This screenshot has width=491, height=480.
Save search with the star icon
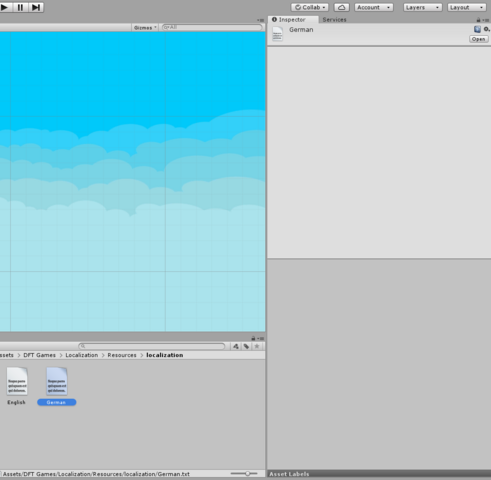point(257,346)
